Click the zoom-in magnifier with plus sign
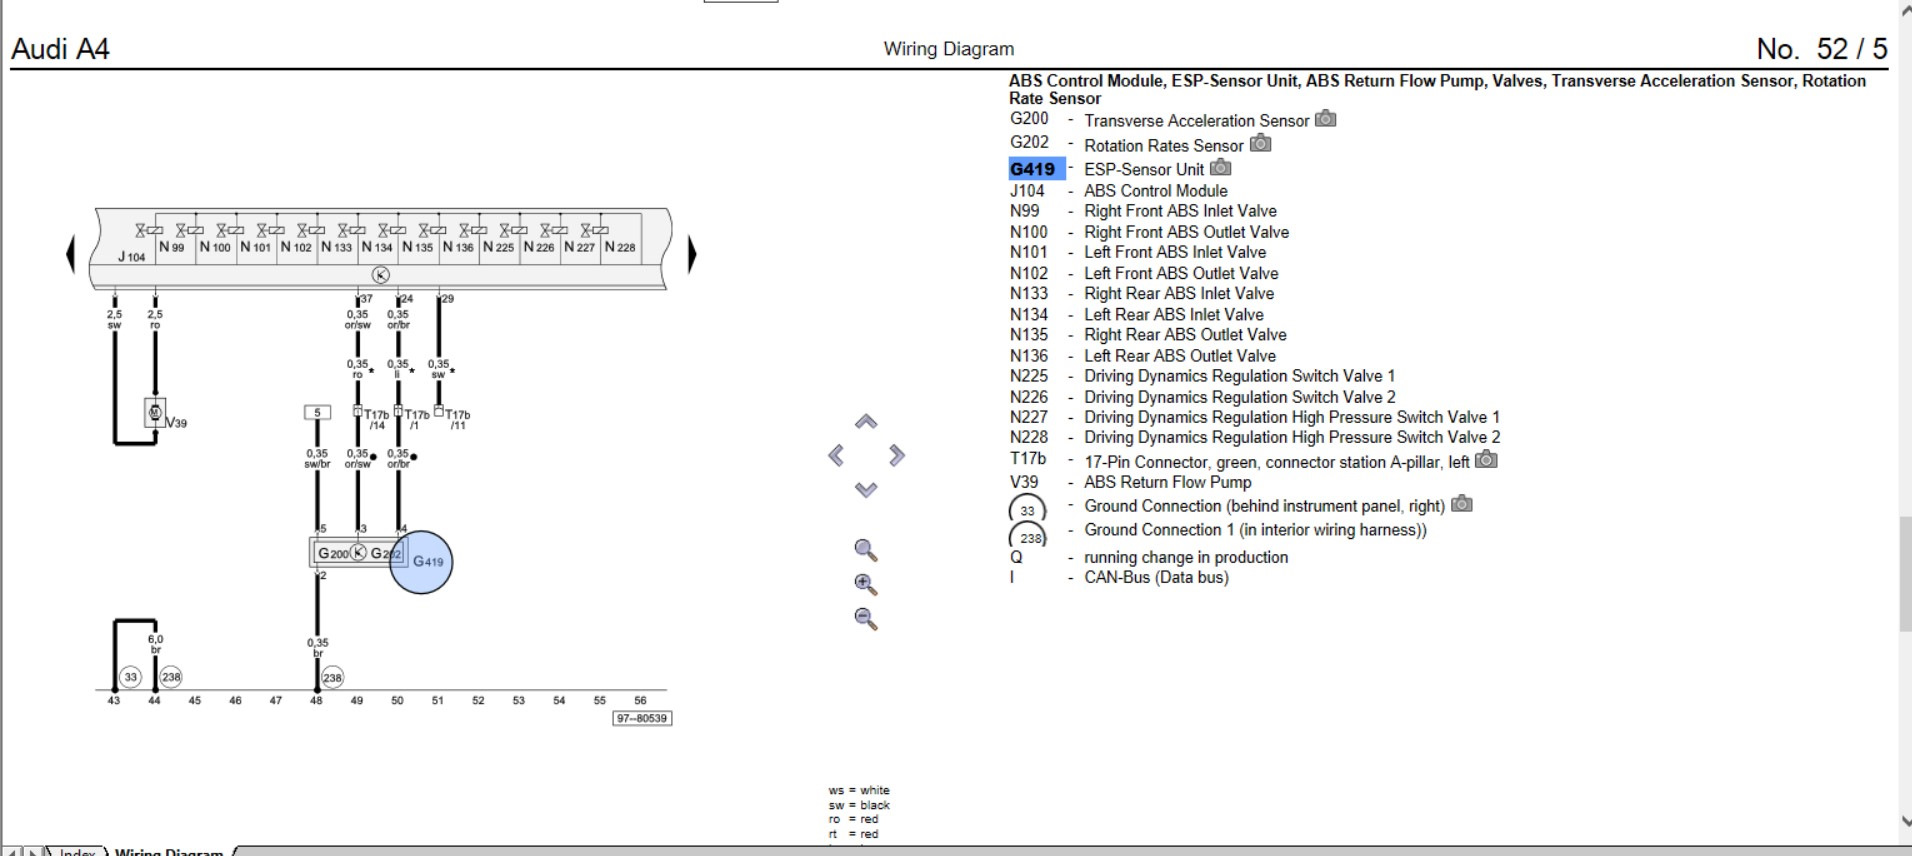 [x=866, y=585]
